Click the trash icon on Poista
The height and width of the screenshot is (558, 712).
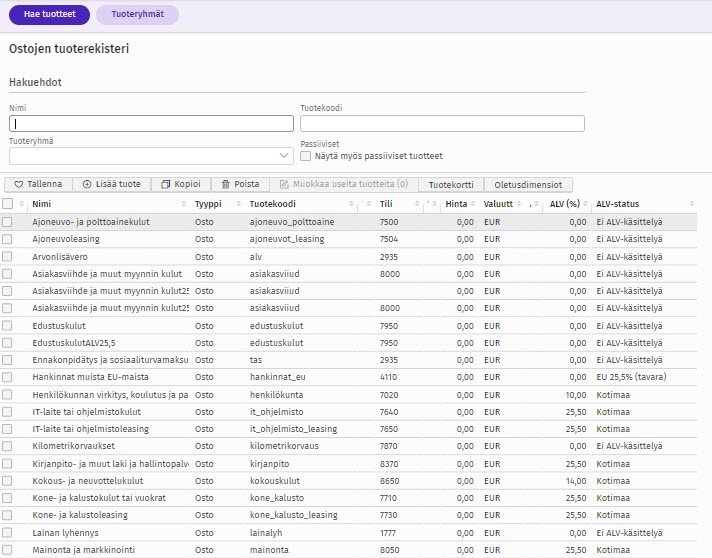coord(225,184)
